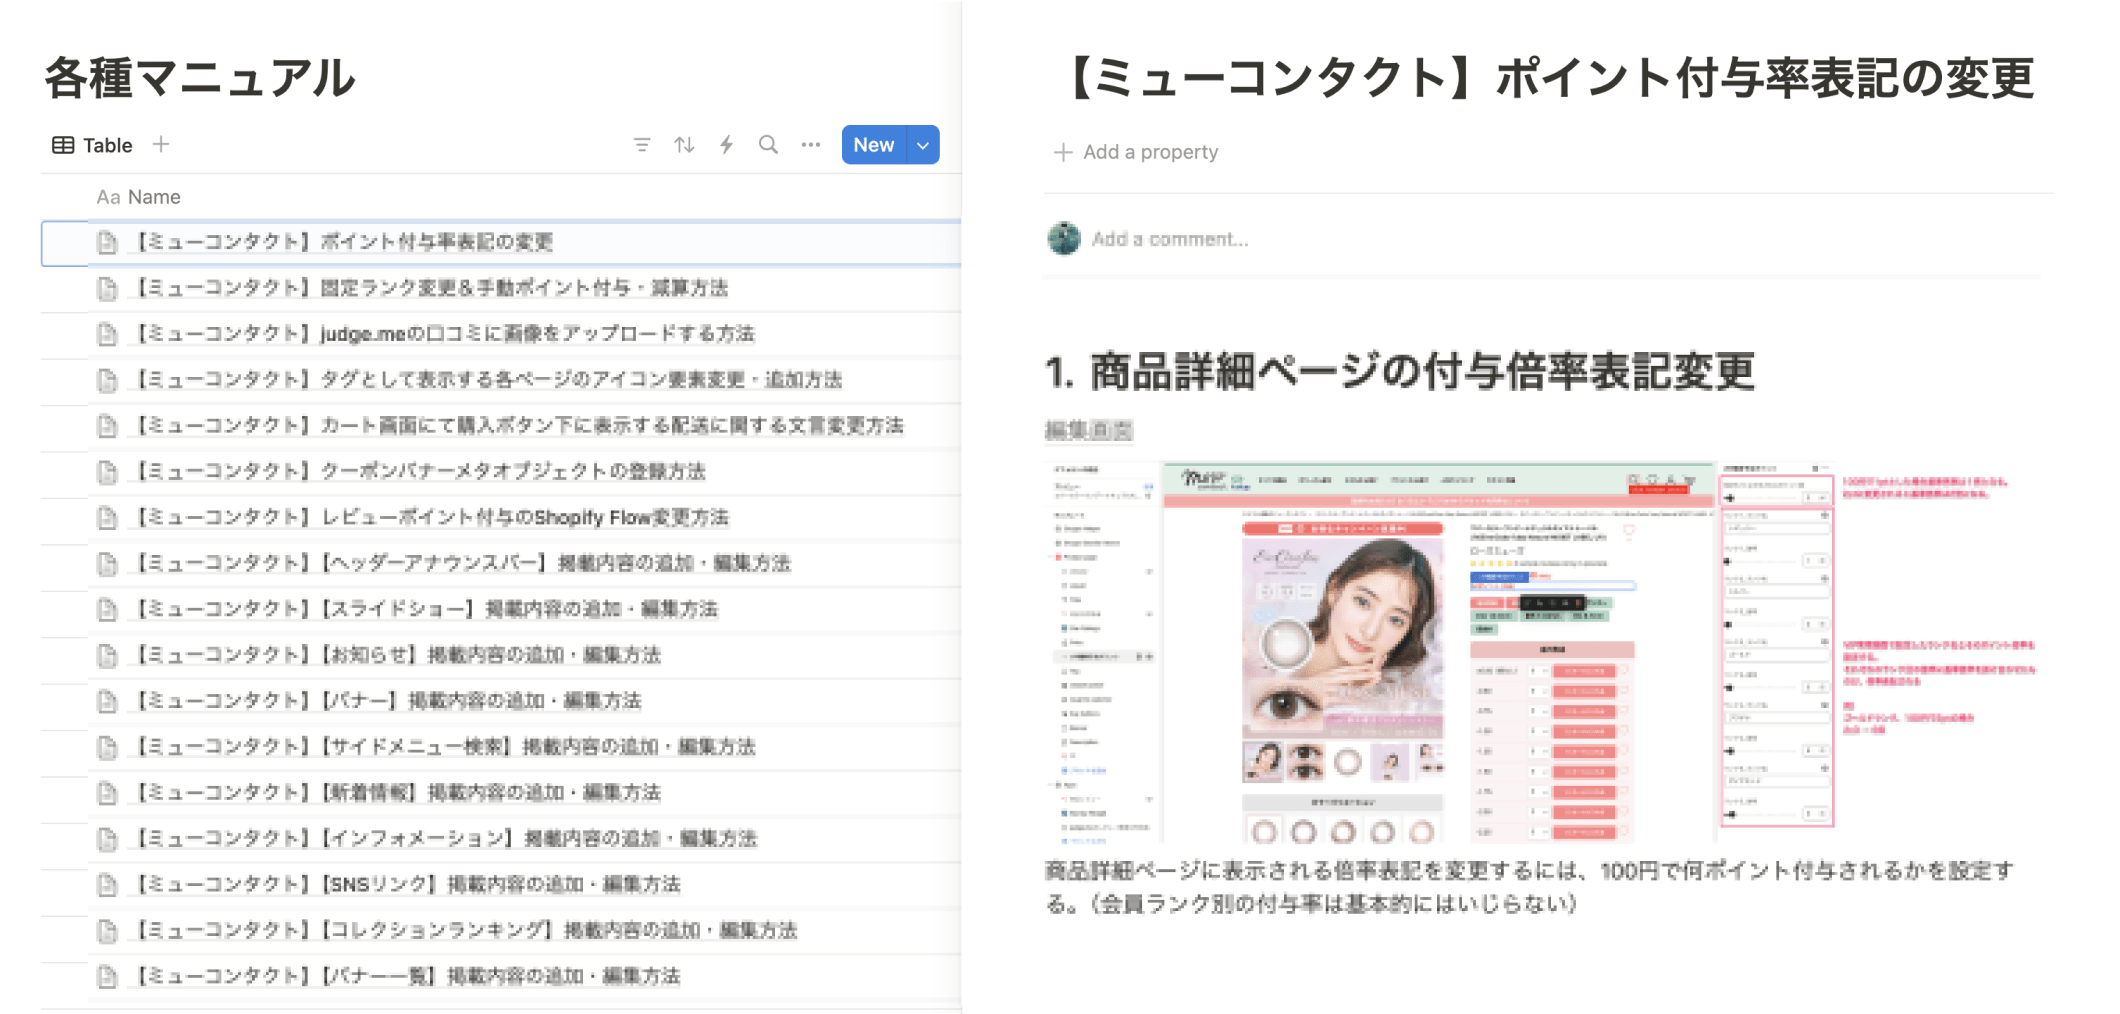Switch to the Table view tab
Viewport: 2120px width, 1014px height.
92,145
